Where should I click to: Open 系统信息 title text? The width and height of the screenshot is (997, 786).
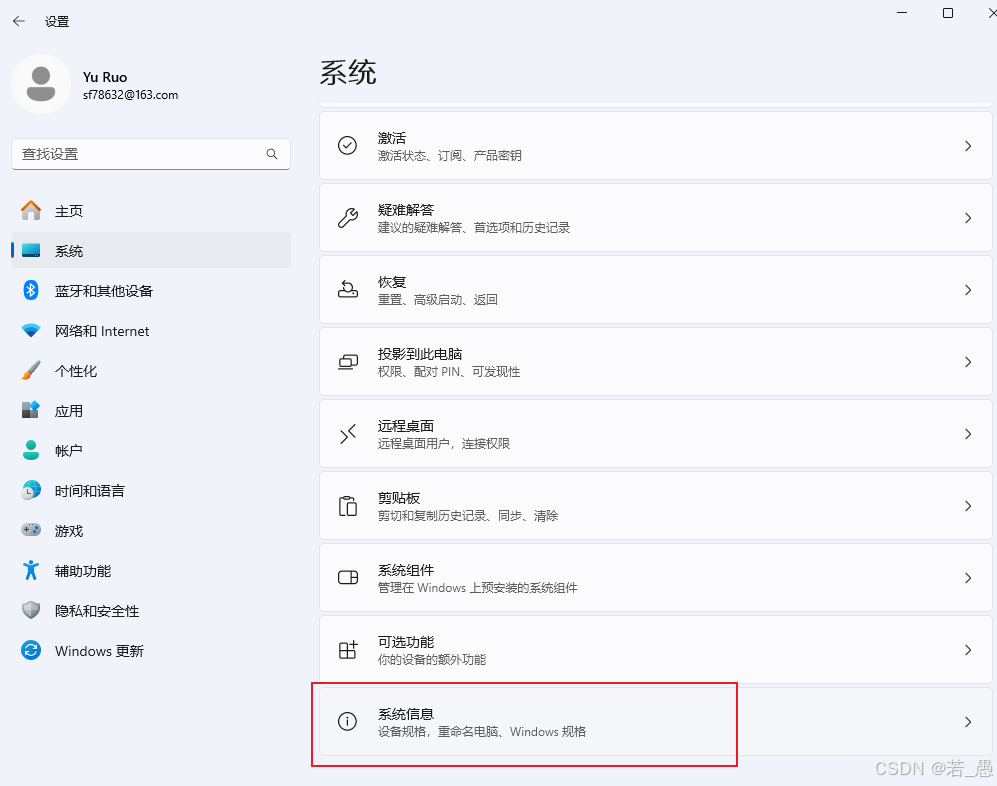click(406, 714)
